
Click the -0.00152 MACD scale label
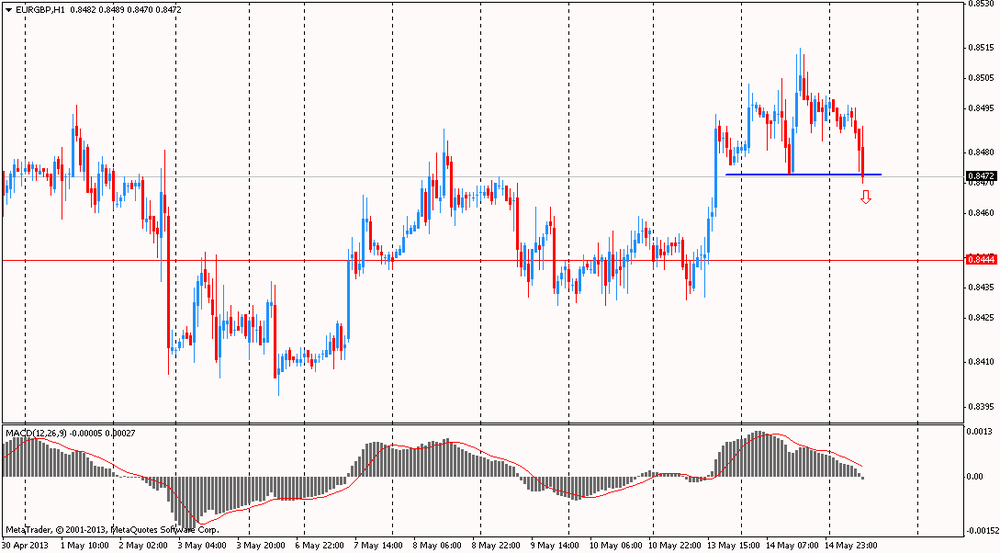click(982, 531)
